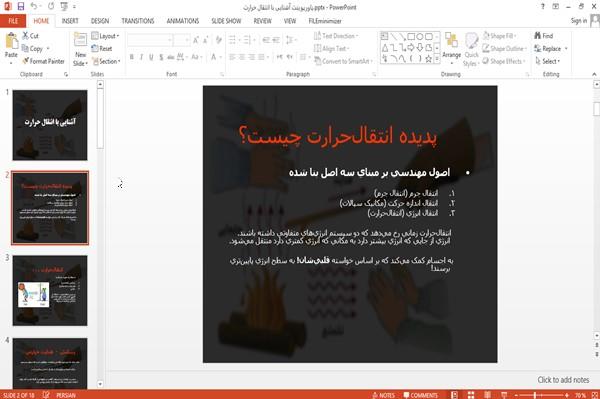Open Align Text dropdown

click(x=331, y=49)
